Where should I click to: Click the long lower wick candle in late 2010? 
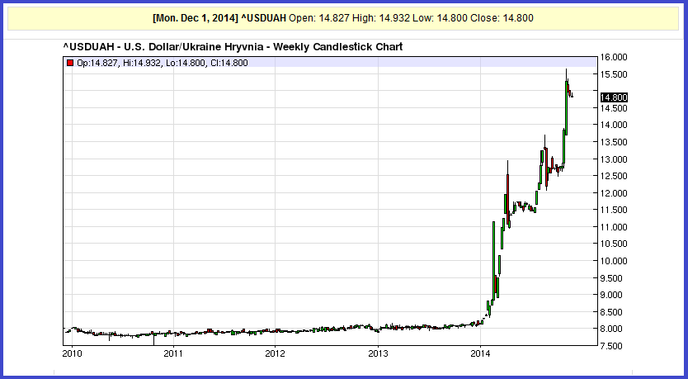(x=154, y=338)
